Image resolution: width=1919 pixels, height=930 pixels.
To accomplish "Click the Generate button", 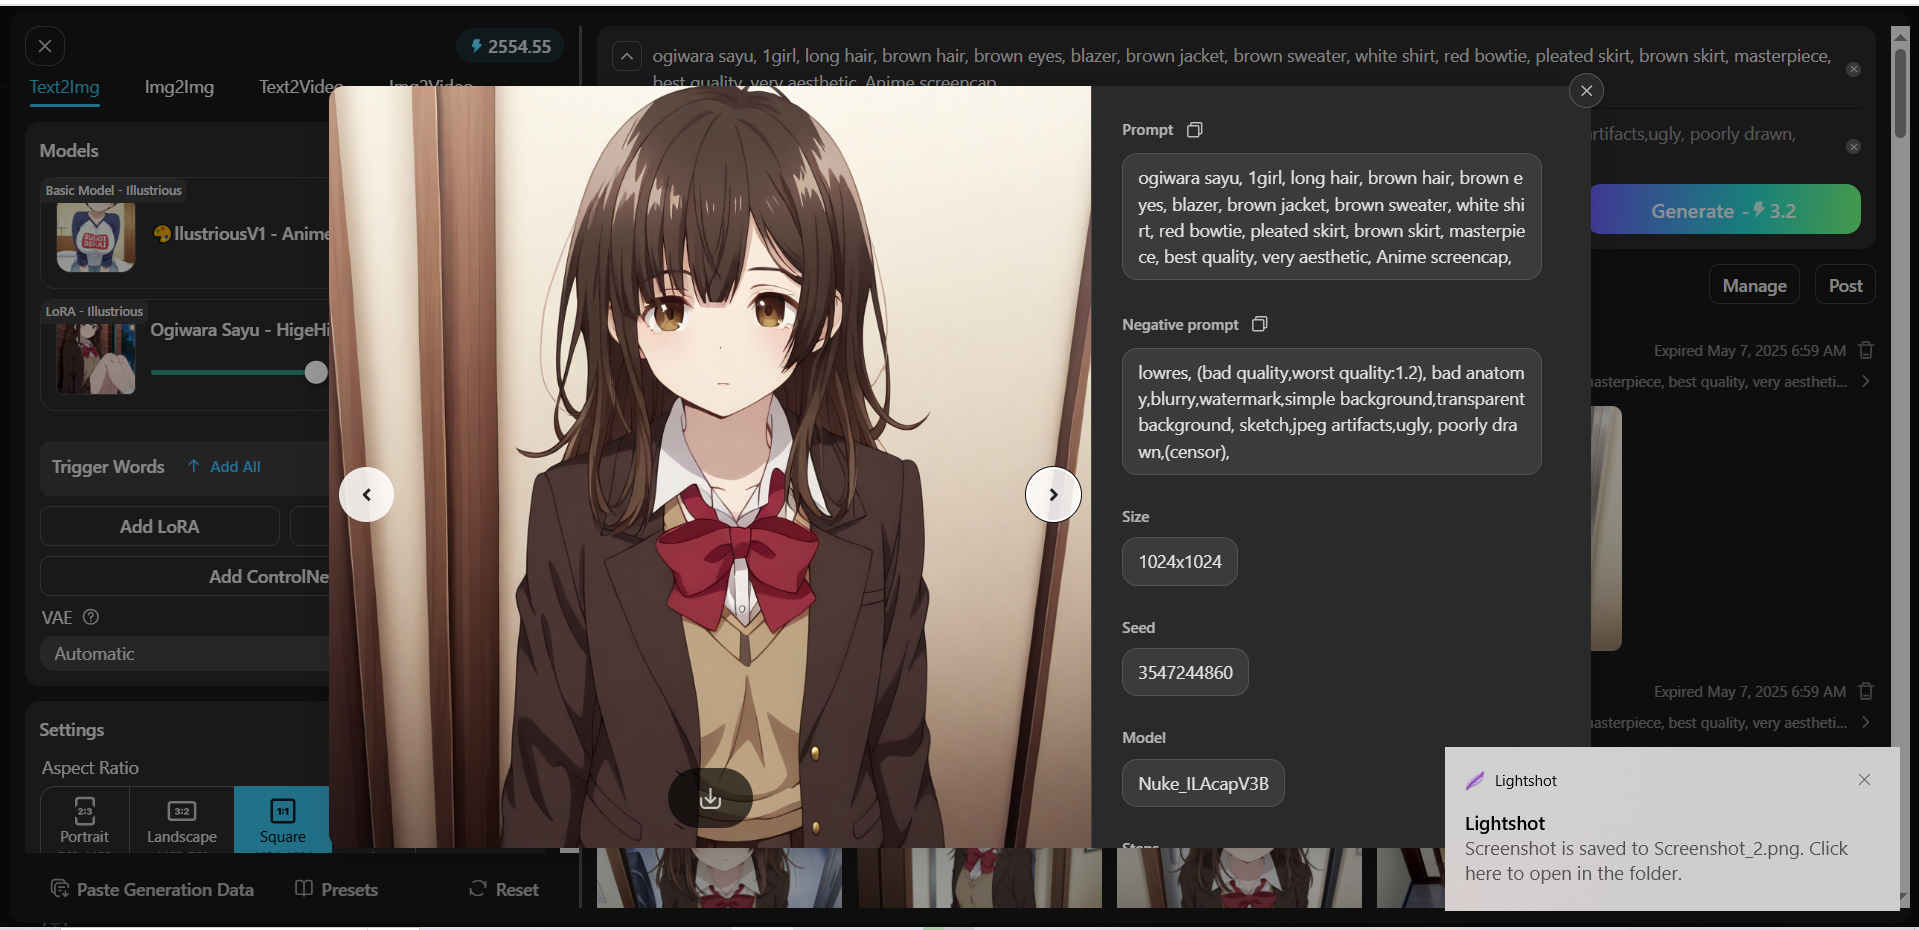I will point(1725,210).
